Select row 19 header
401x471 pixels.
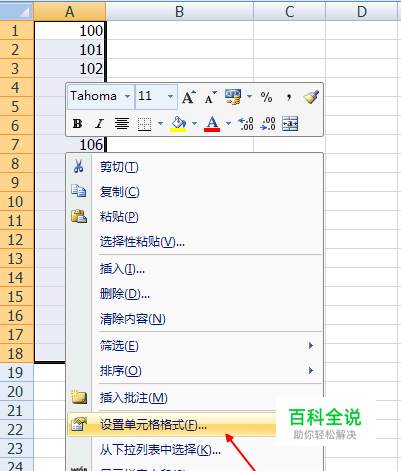16,373
